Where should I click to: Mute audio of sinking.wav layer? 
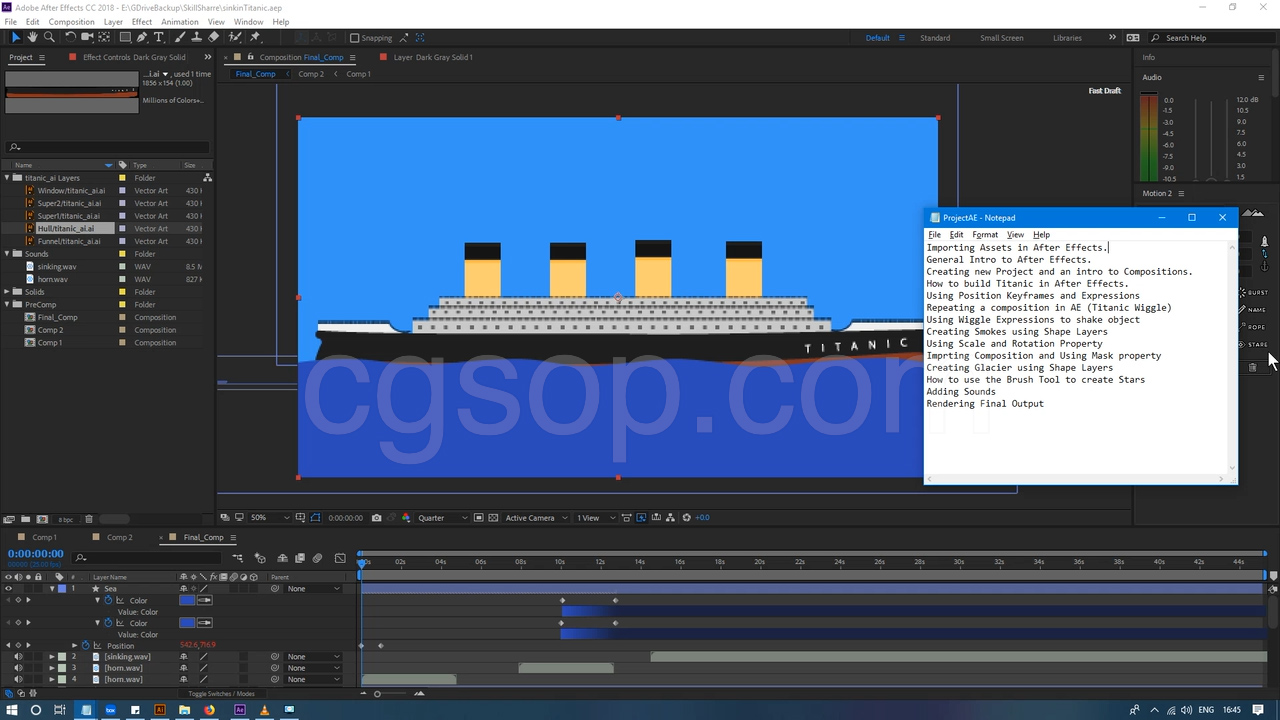tap(18, 657)
